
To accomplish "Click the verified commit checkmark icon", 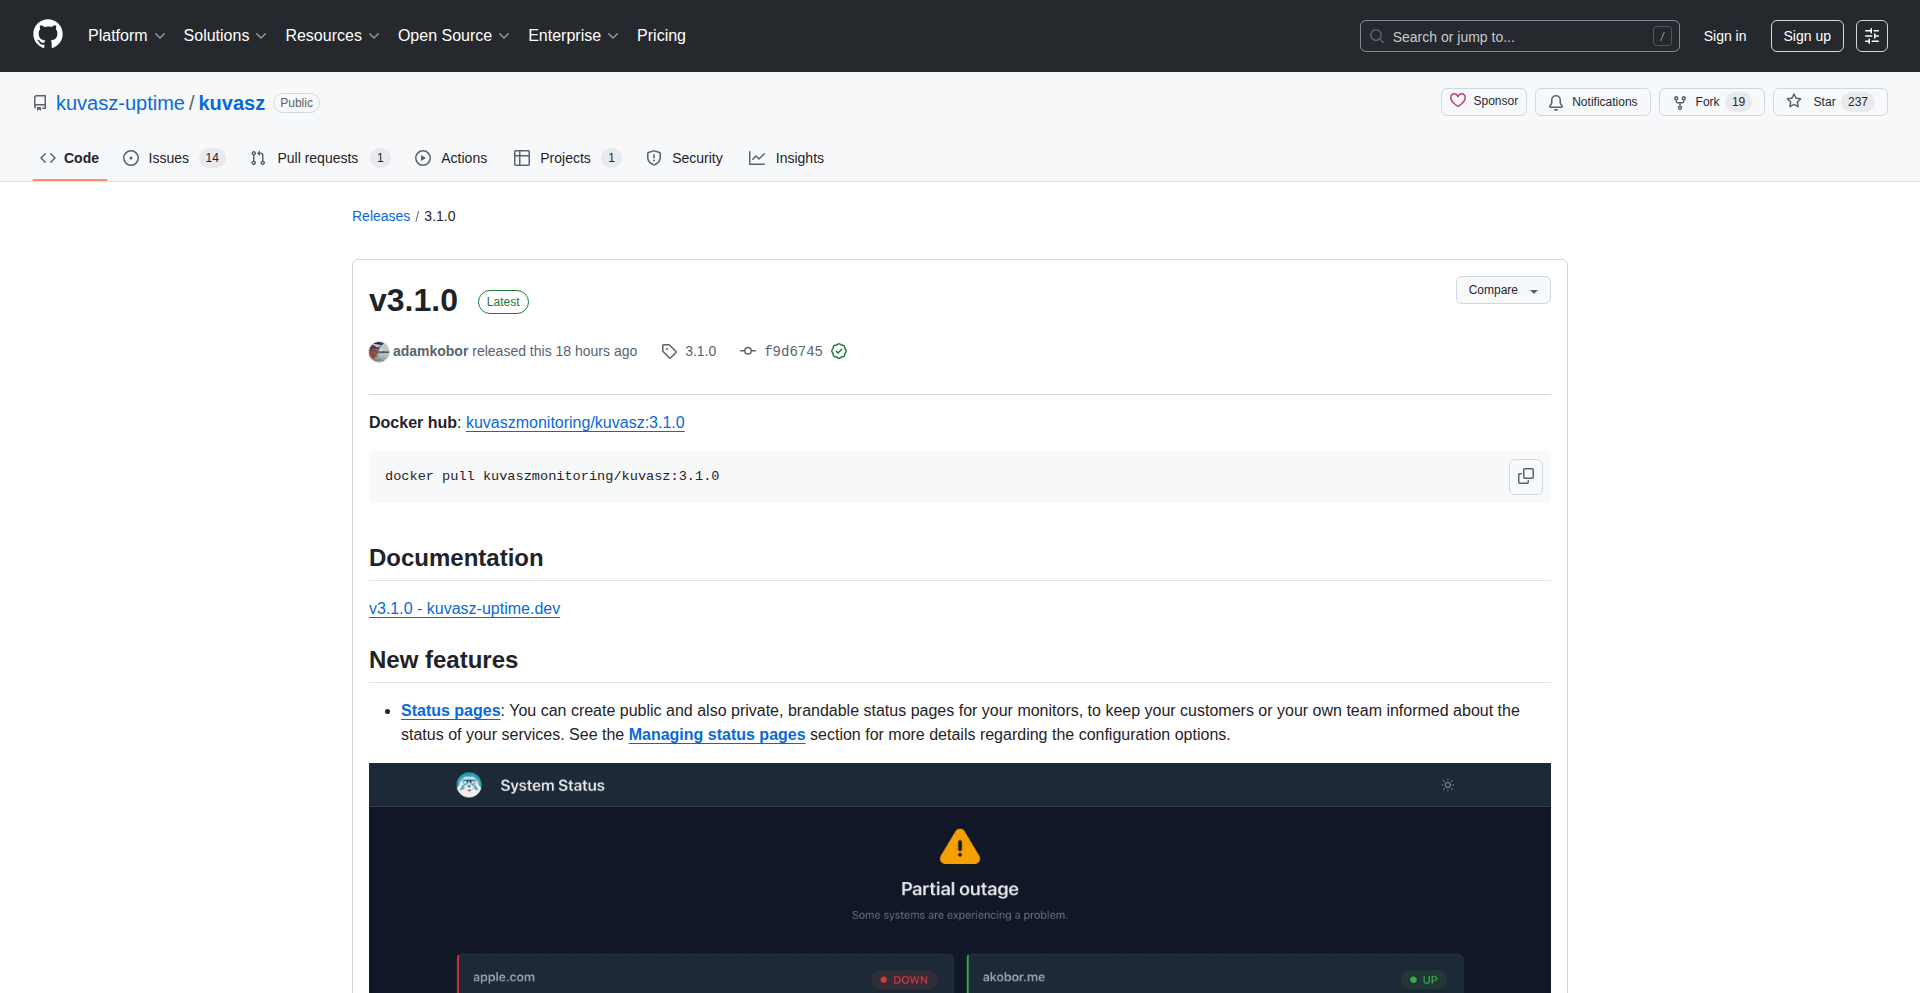I will tap(839, 351).
